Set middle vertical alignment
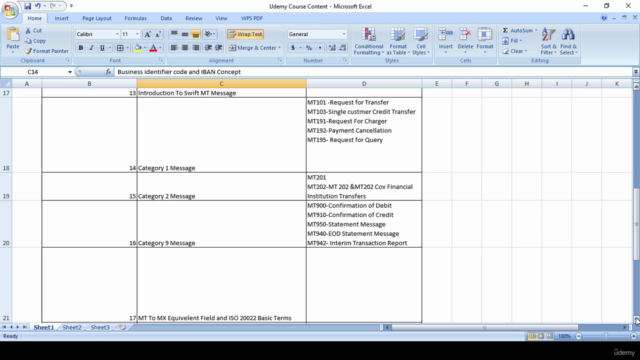 click(x=185, y=34)
